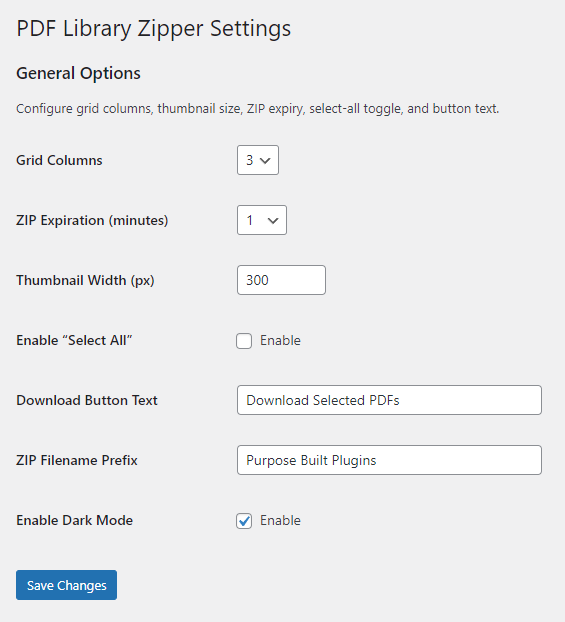The image size is (565, 622).
Task: Click the Enable text beside Dark Mode checkbox
Action: click(280, 520)
